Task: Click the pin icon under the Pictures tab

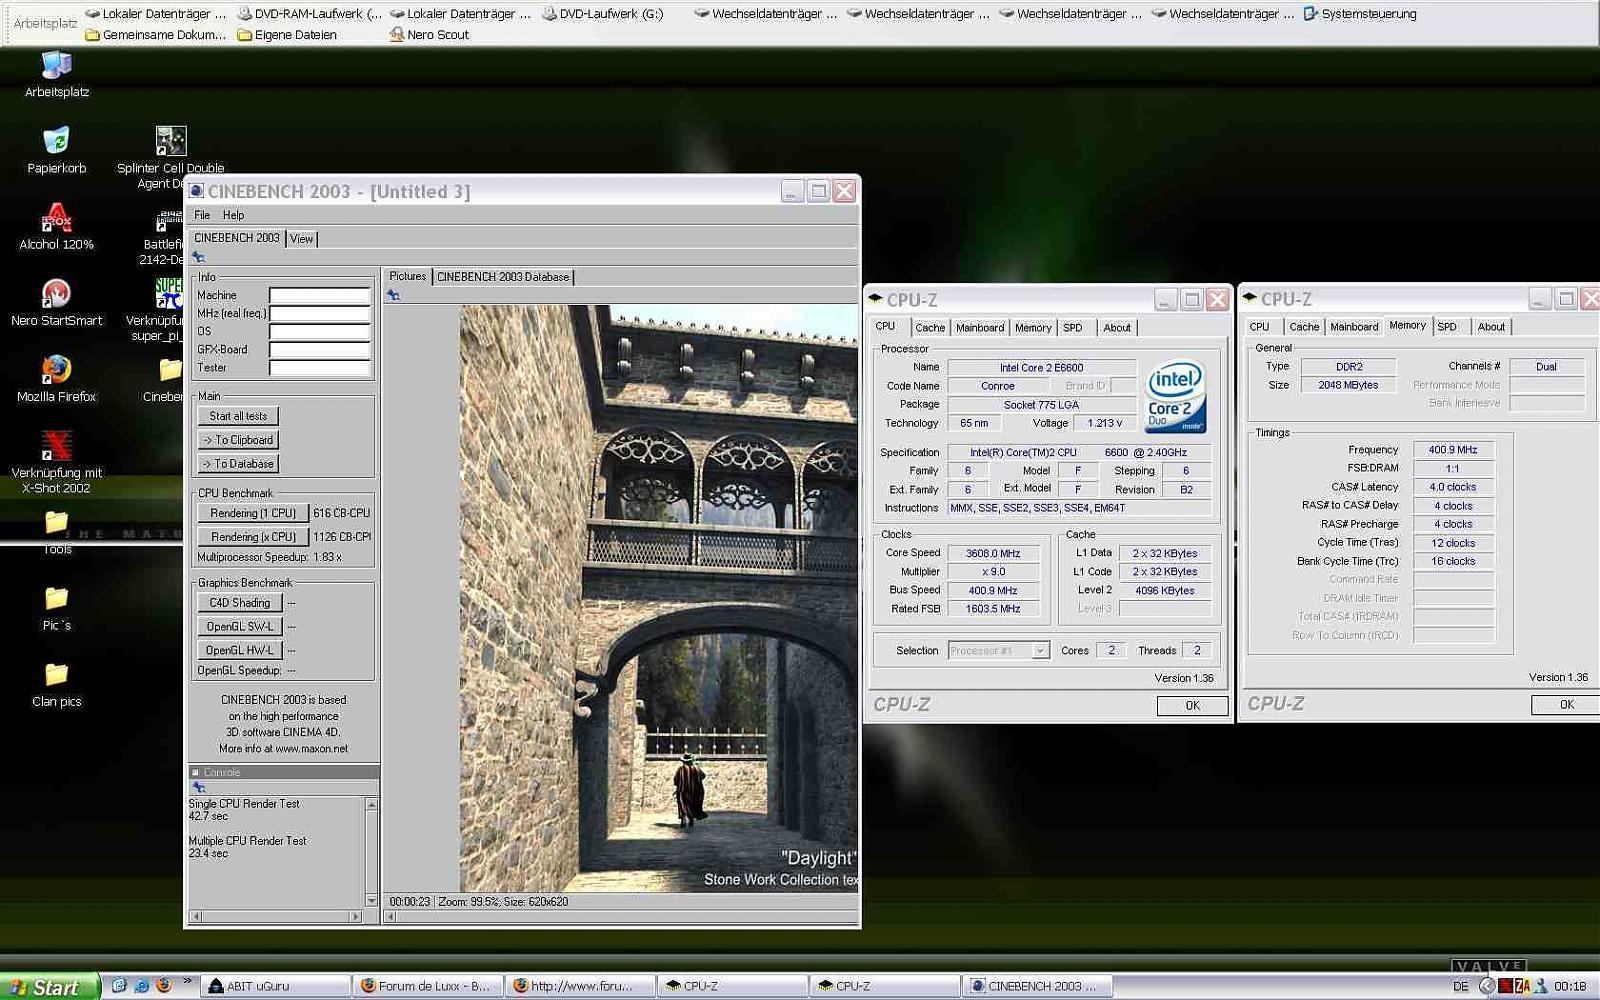Action: tap(394, 295)
